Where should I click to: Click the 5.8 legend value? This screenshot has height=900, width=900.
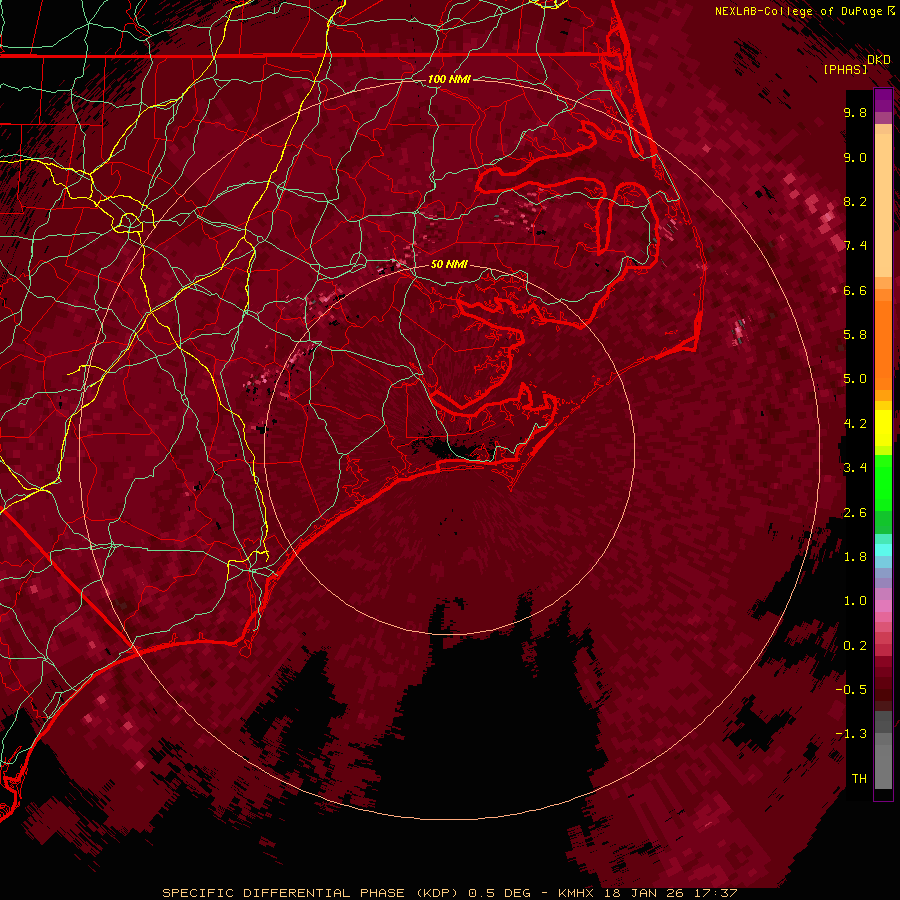(x=855, y=335)
